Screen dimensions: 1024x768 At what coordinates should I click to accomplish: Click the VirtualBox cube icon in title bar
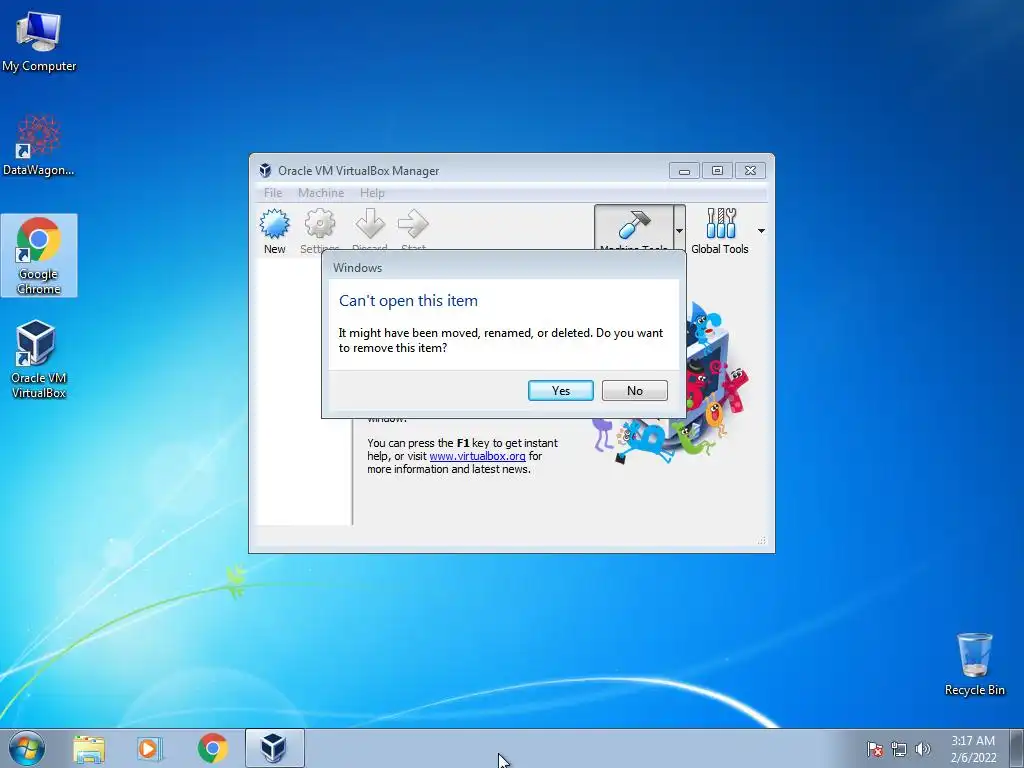pyautogui.click(x=265, y=170)
